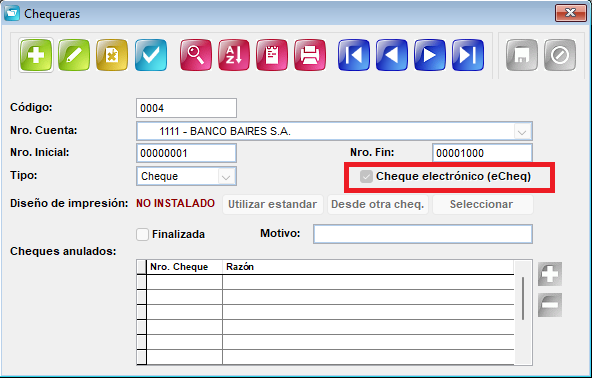Toggle Cheque electrónico (eCheq) checkbox
The height and width of the screenshot is (378, 592).
(x=366, y=176)
